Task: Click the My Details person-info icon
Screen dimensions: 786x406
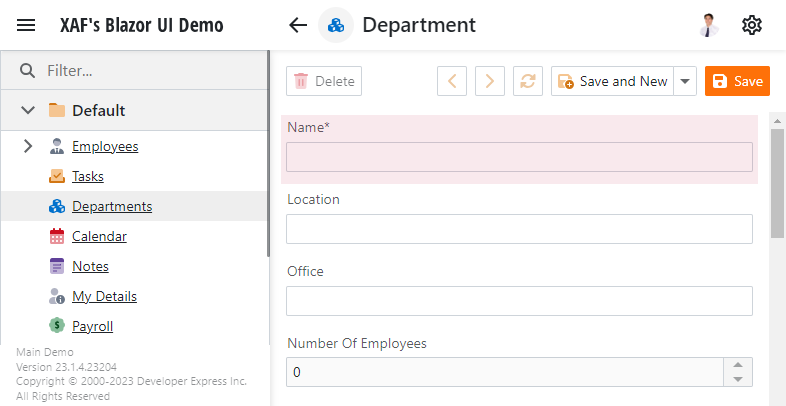Action: tap(57, 296)
